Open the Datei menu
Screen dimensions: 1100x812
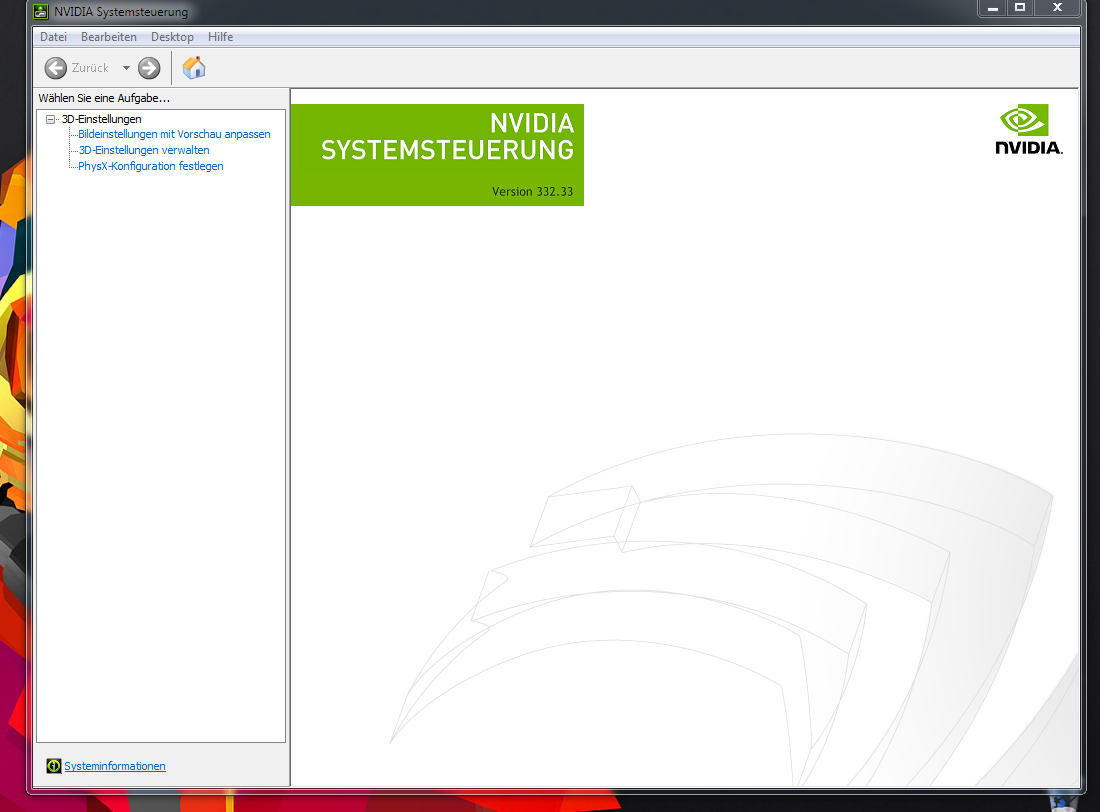[53, 37]
